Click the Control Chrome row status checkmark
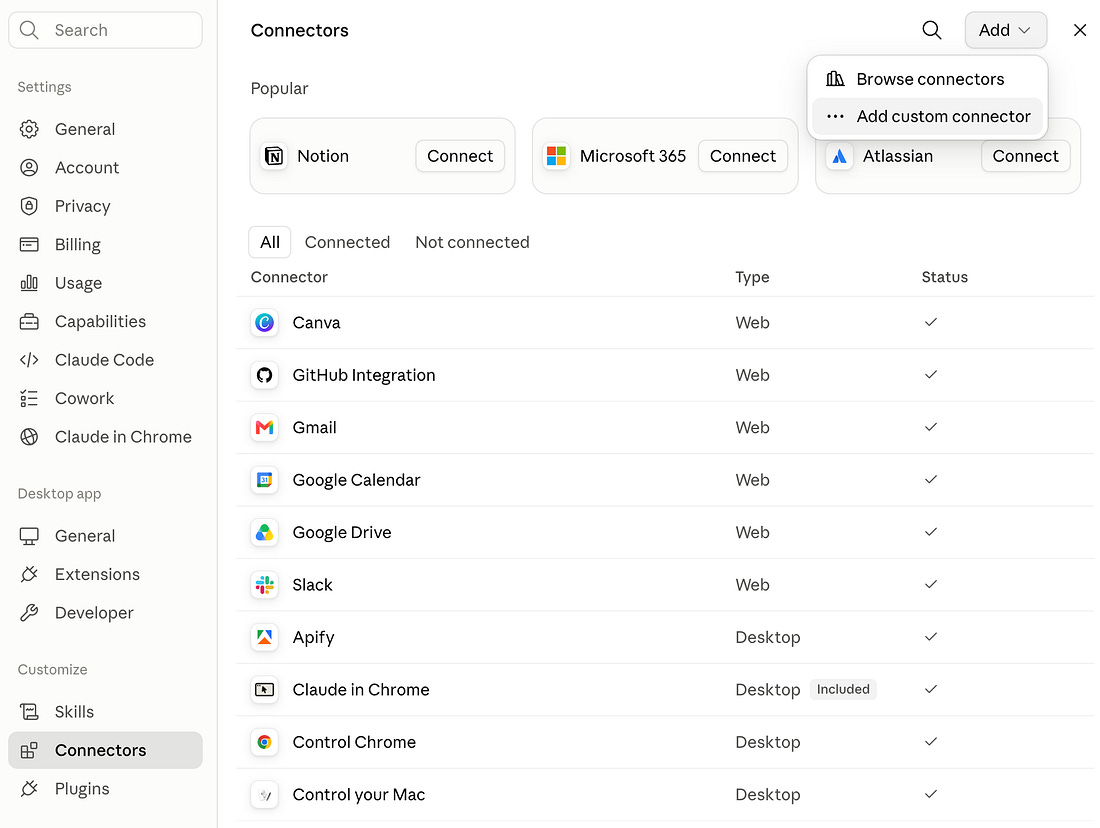The image size is (1100, 828). (x=931, y=742)
